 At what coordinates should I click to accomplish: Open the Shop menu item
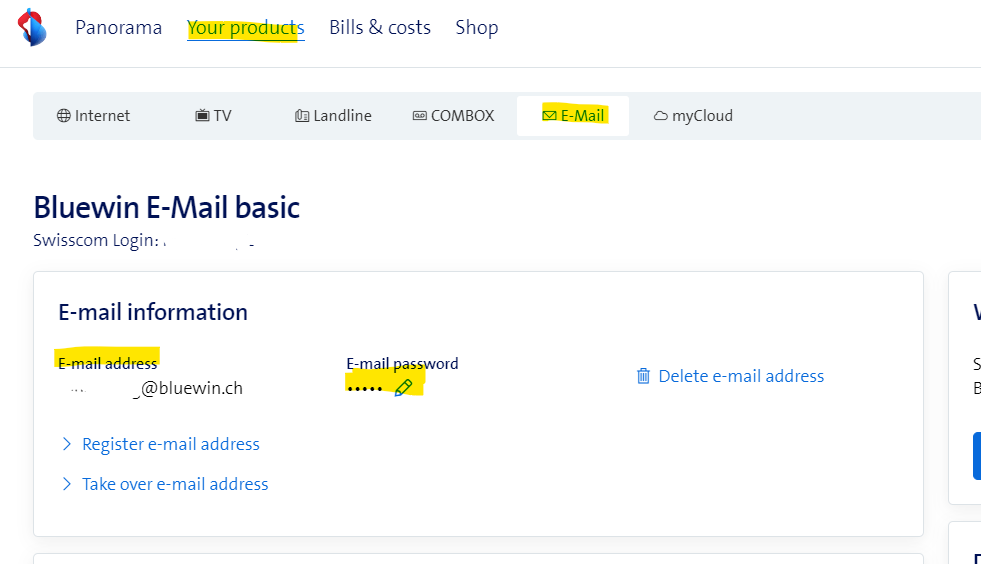(x=476, y=27)
